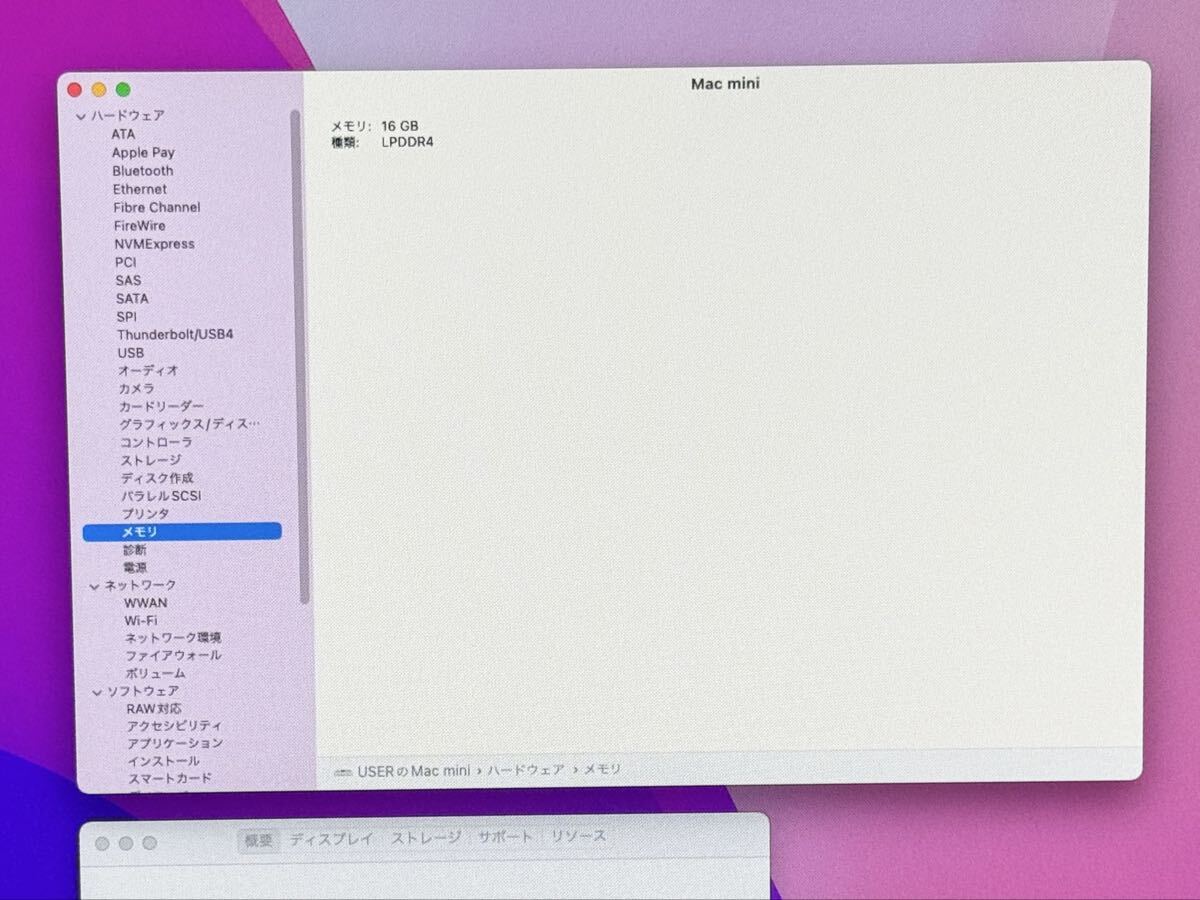Minimize System Information window with yellow button
The image size is (1200, 900).
tap(99, 90)
